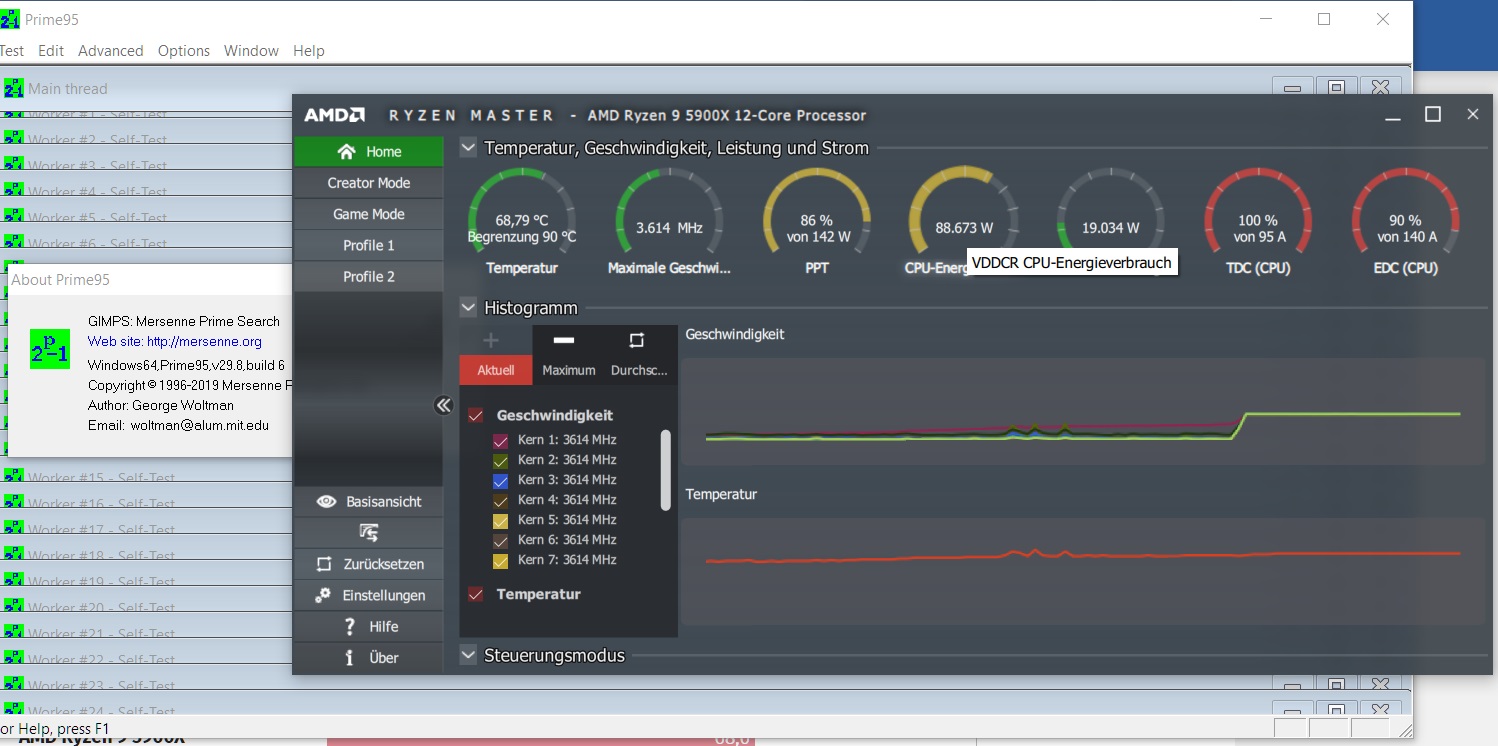Select Profile 1 in the sidebar
1498x746 pixels.
[368, 245]
